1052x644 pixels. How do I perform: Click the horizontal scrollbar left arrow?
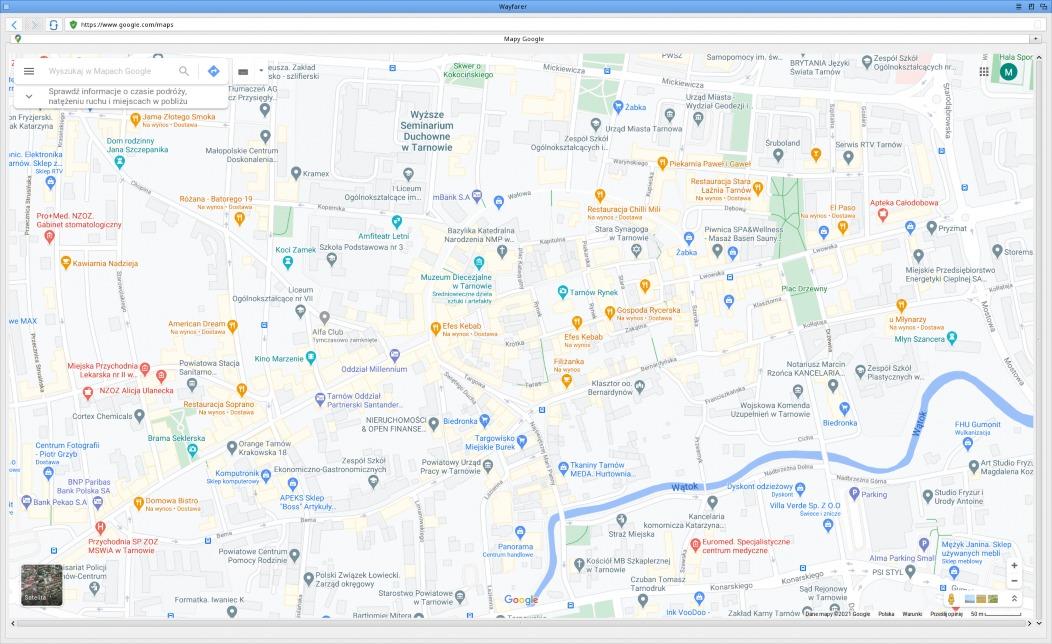(x=12, y=623)
